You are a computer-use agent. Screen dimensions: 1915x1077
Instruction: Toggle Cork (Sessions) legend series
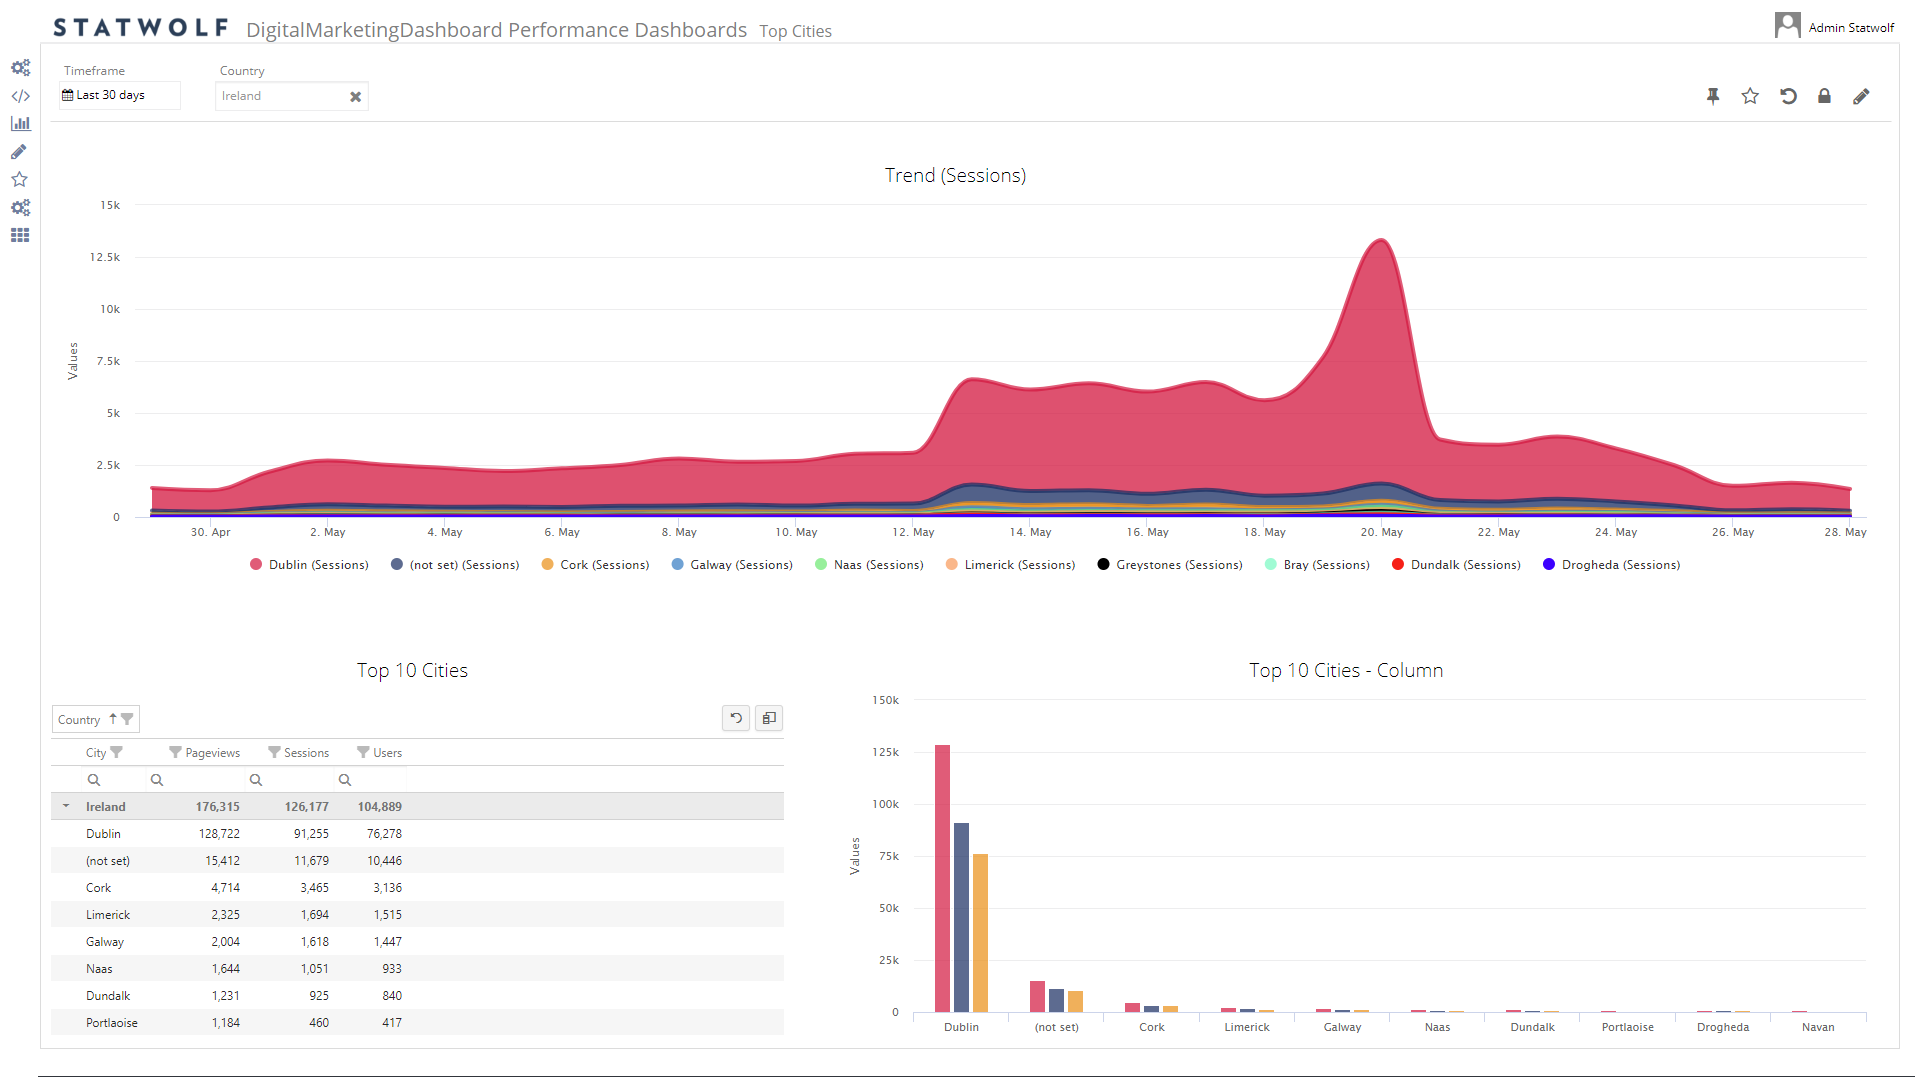coord(595,565)
